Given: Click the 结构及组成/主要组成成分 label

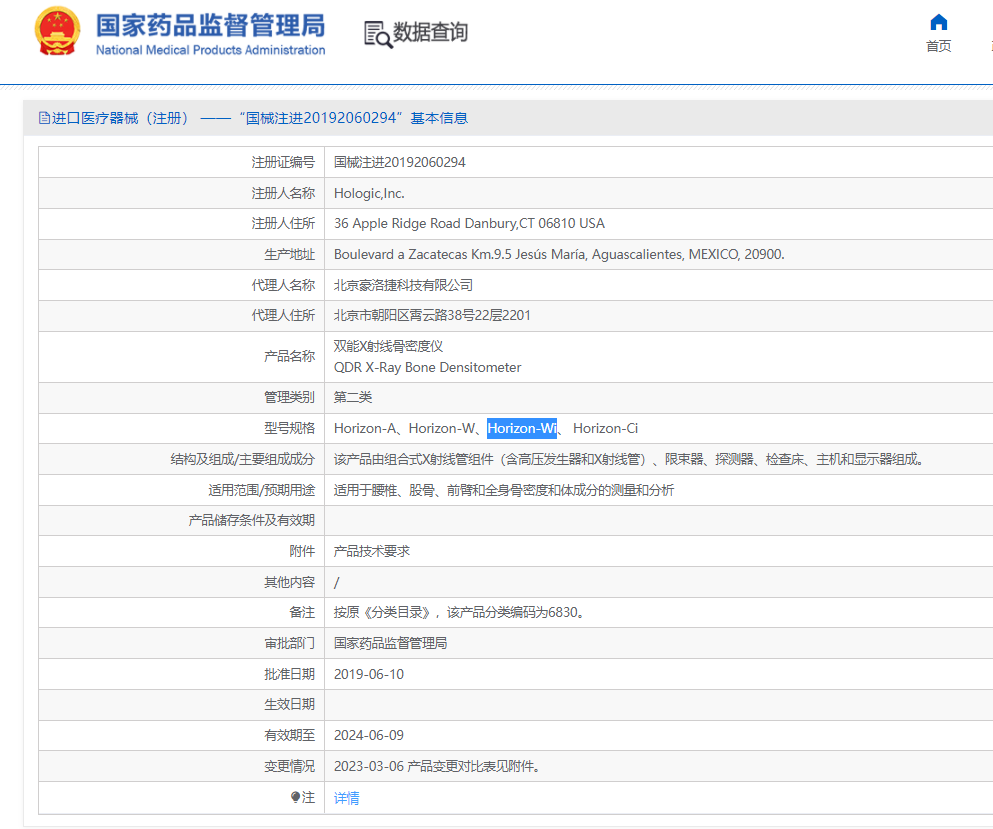Looking at the screenshot, I should pyautogui.click(x=243, y=459).
